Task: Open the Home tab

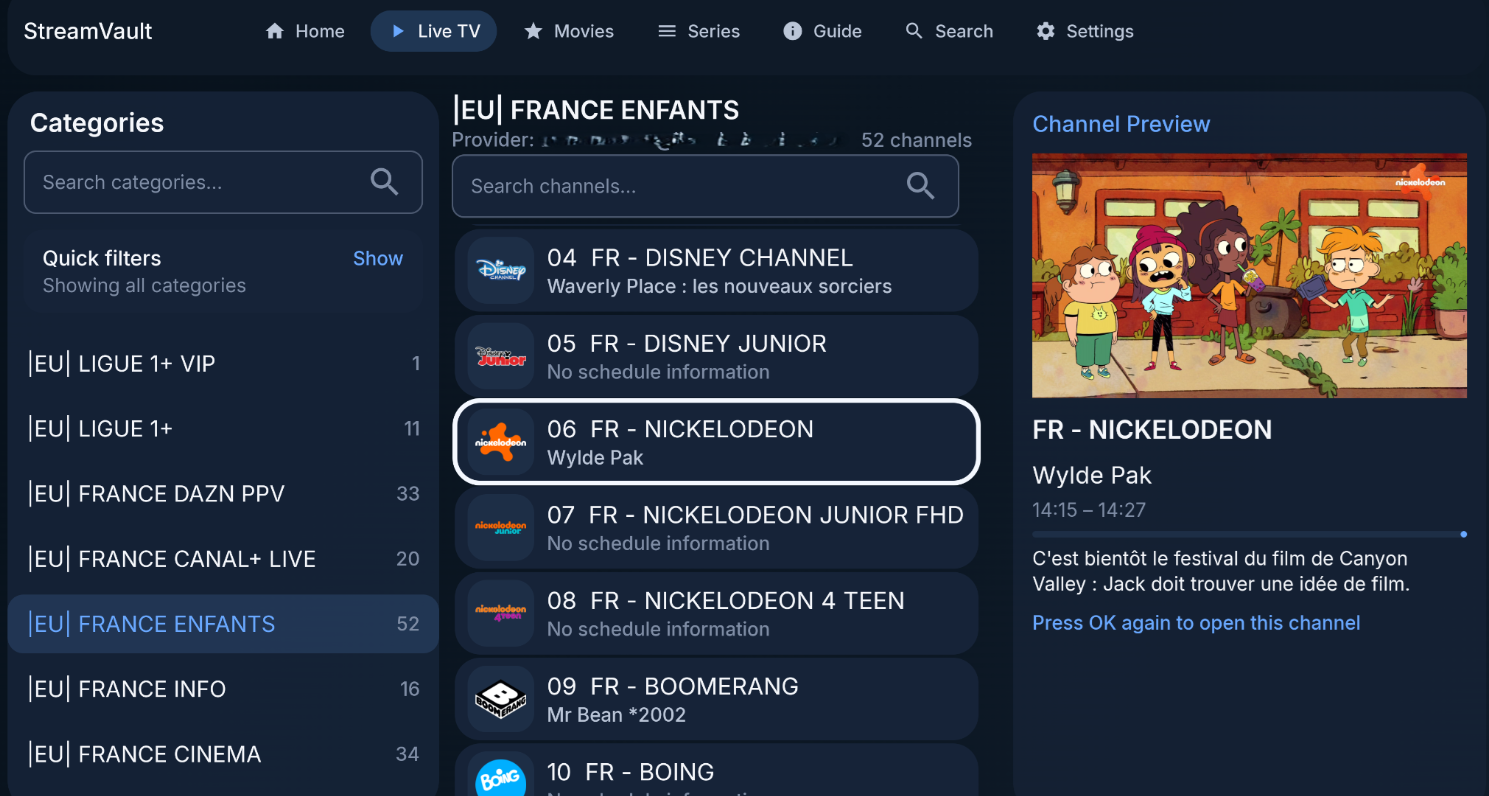Action: pos(305,31)
